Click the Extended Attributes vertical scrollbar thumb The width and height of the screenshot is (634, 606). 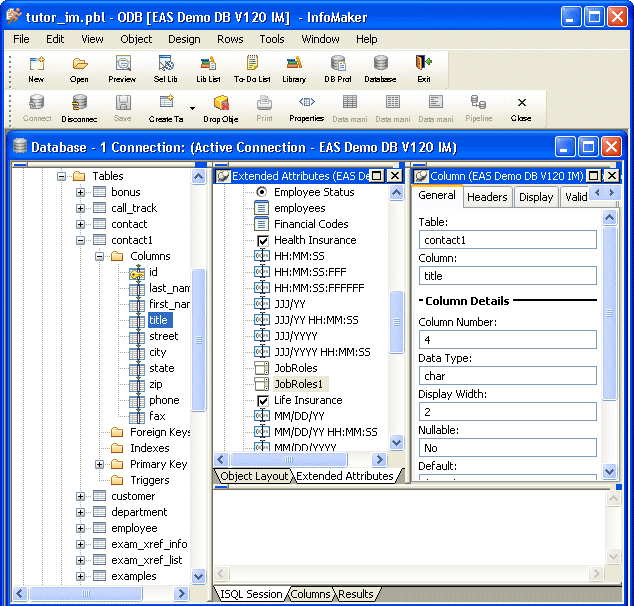click(x=397, y=322)
